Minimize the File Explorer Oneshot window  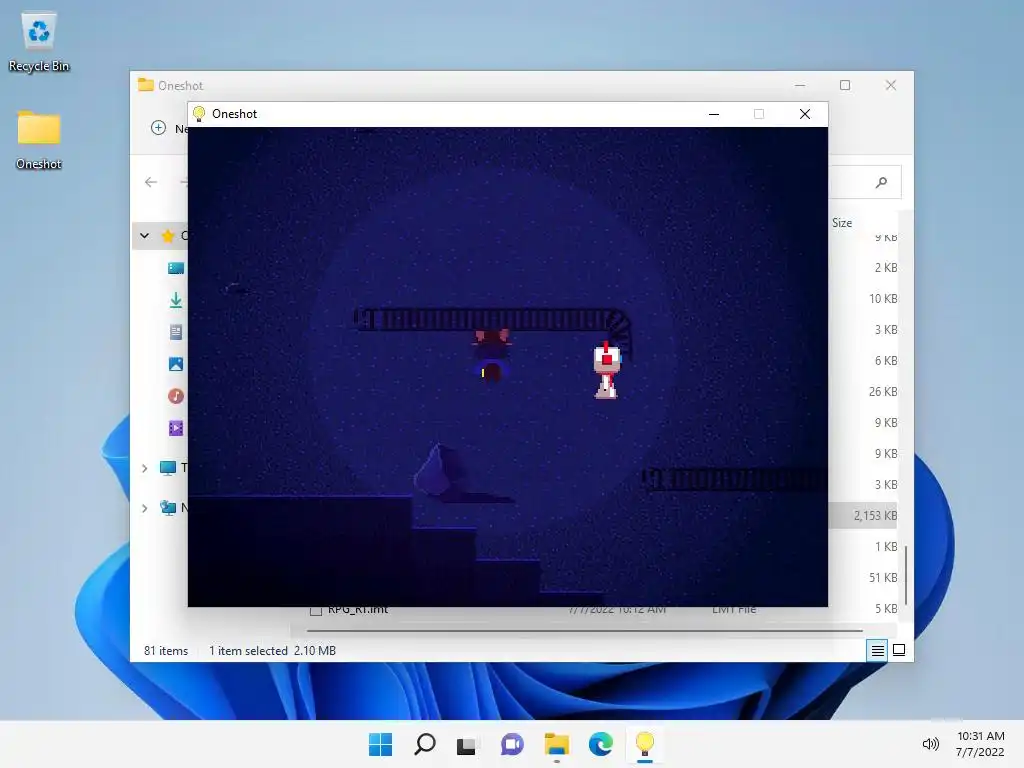[800, 85]
